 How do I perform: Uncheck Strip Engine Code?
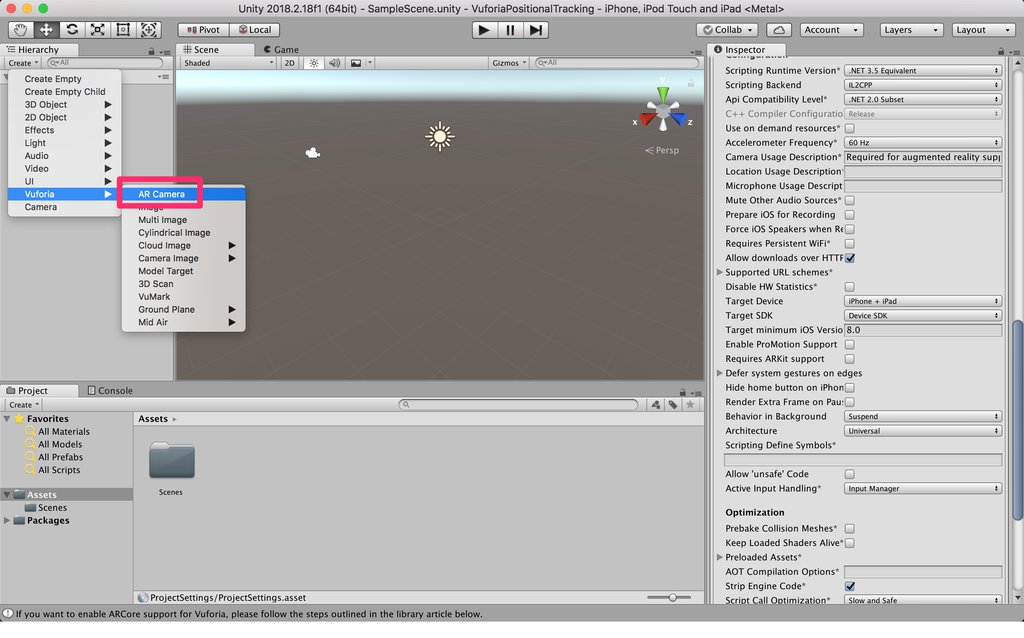(x=850, y=586)
